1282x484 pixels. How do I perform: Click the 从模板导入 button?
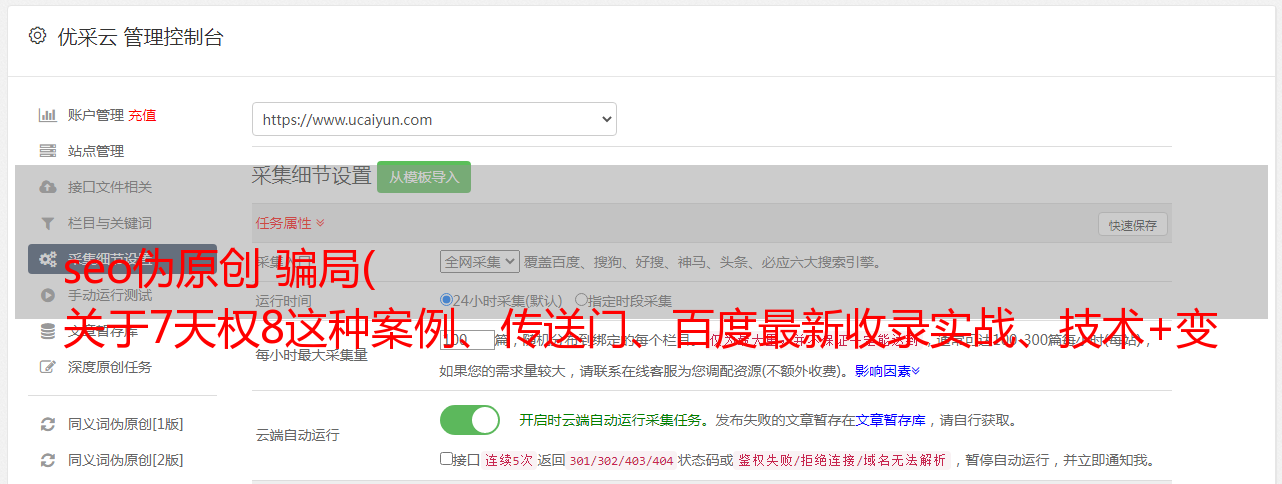pyautogui.click(x=424, y=177)
